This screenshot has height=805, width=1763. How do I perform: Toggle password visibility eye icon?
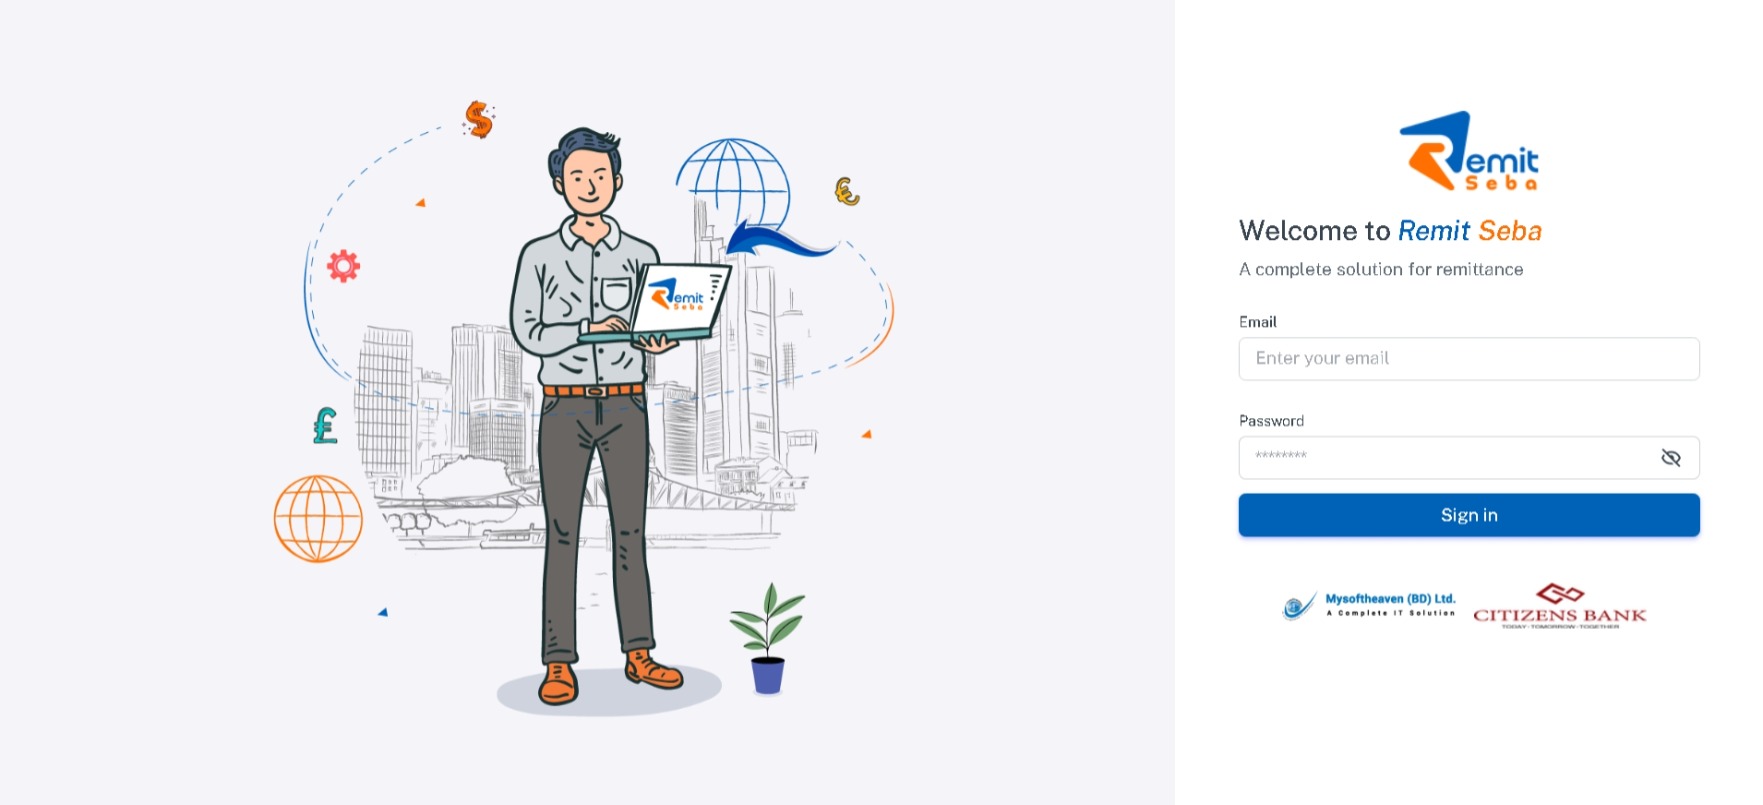1670,458
